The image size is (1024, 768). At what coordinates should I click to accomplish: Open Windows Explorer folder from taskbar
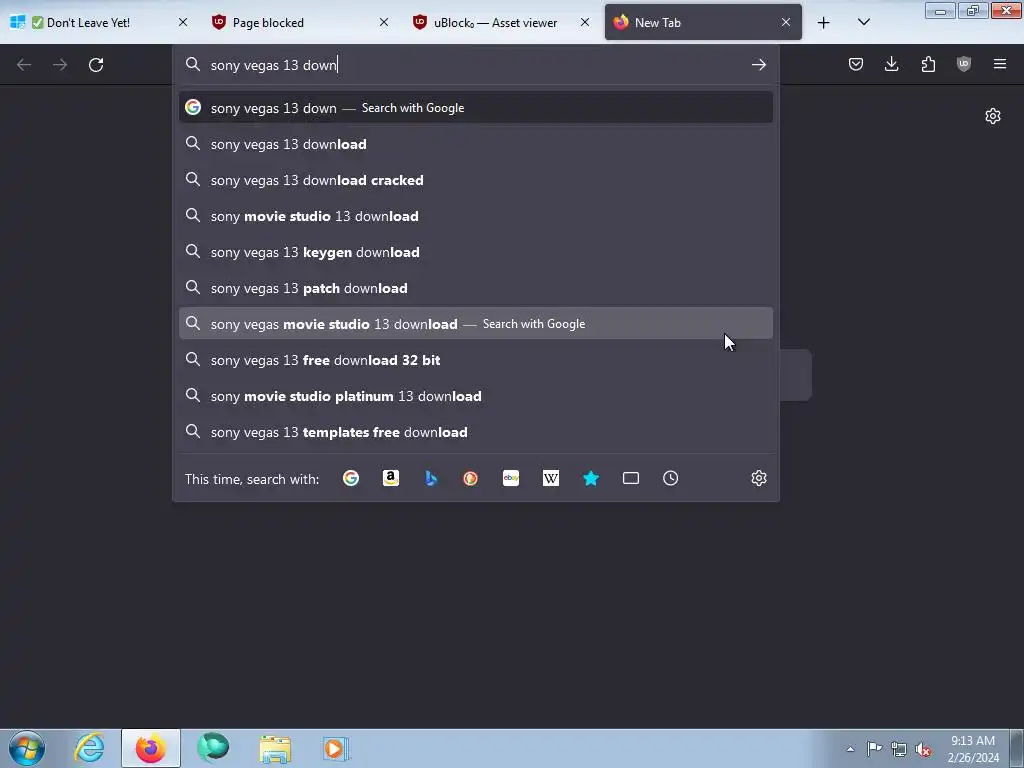coord(275,748)
